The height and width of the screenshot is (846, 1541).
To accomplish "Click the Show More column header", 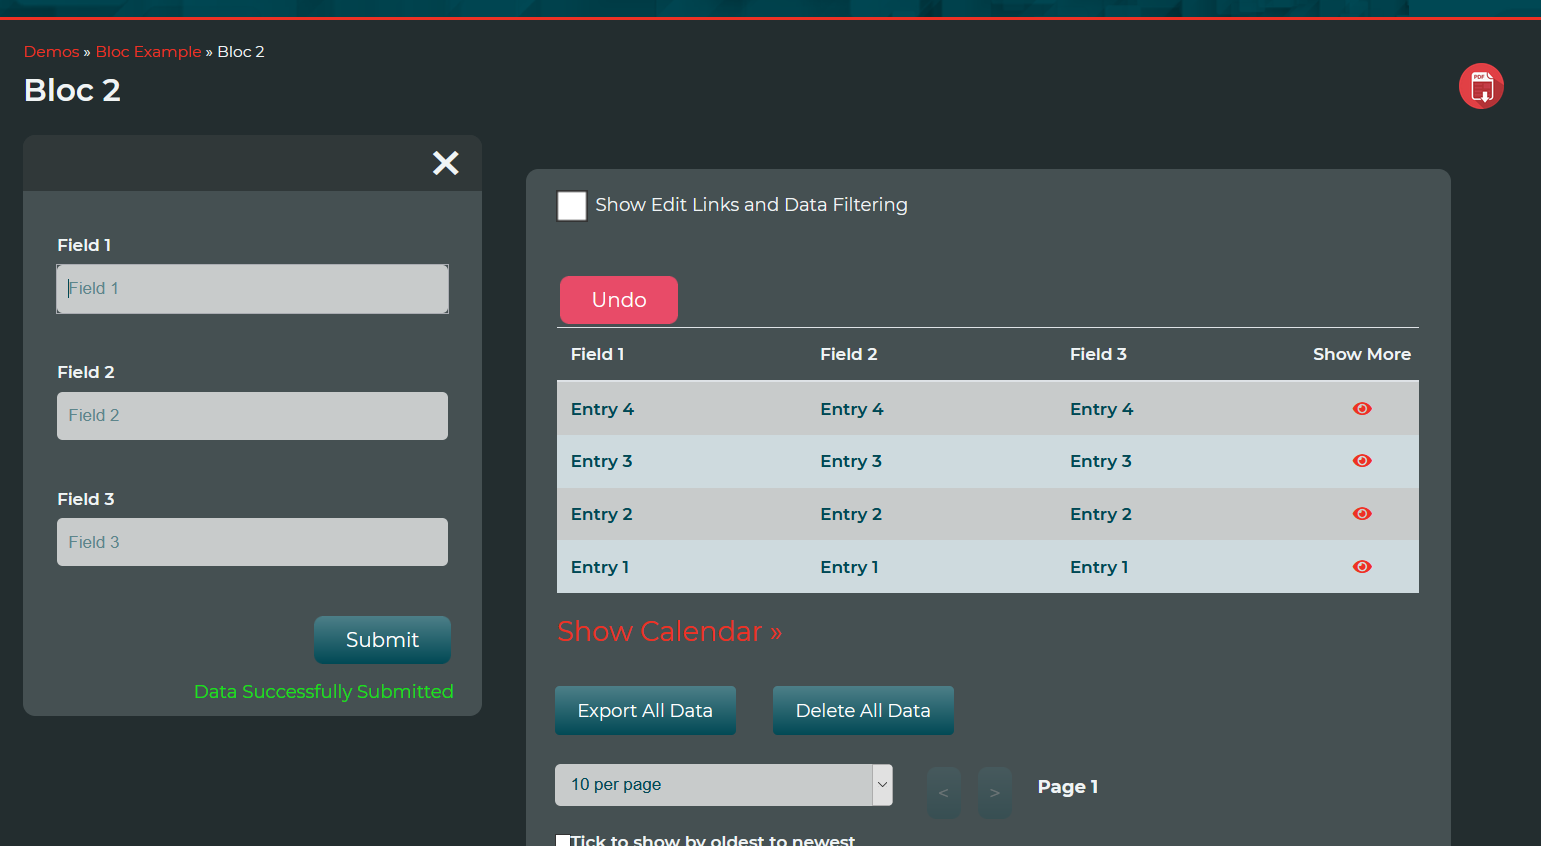I will tap(1362, 354).
